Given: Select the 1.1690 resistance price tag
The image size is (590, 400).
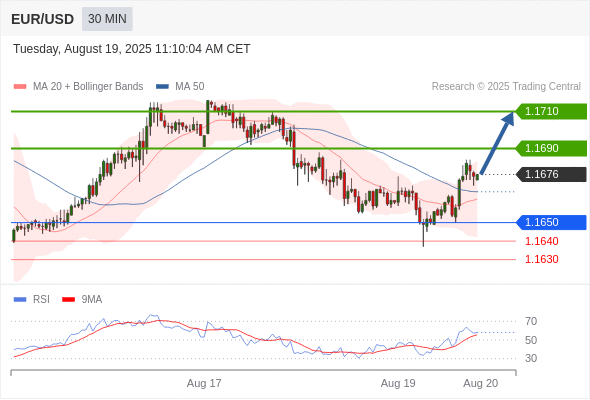Looking at the screenshot, I should click(551, 148).
